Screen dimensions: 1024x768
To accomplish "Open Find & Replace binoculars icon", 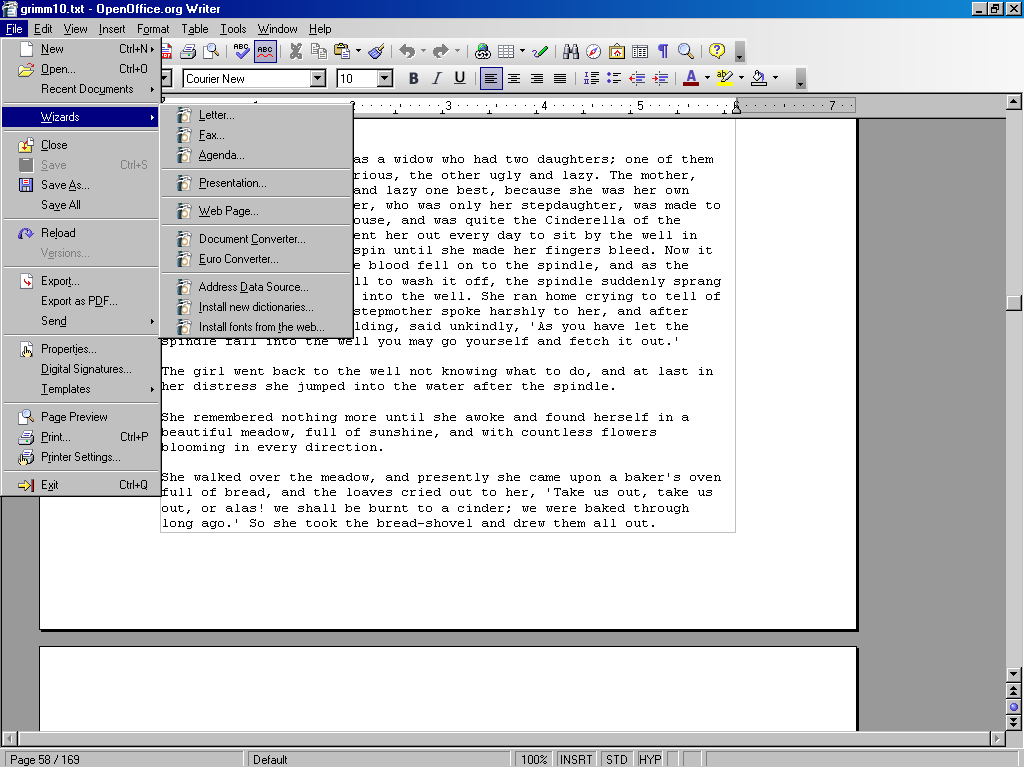I will tap(571, 51).
